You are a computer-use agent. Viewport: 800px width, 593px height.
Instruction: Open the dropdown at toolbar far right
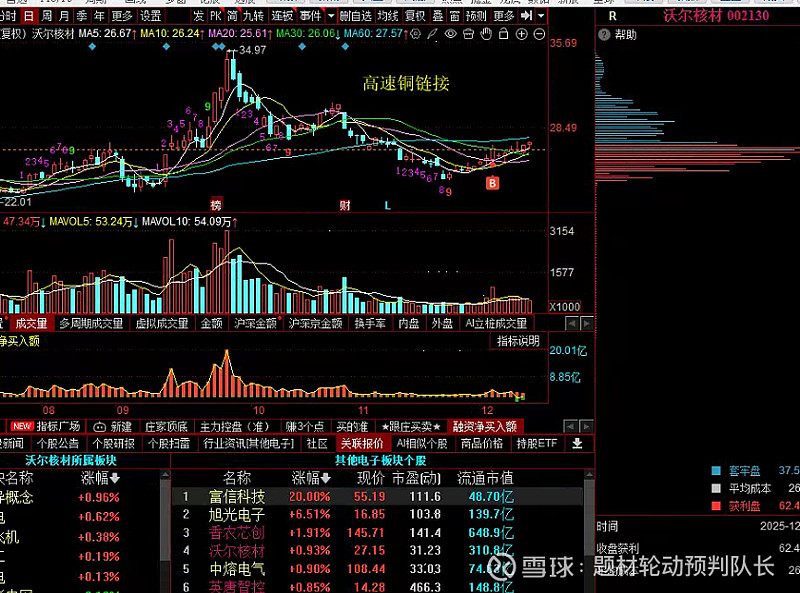[541, 16]
